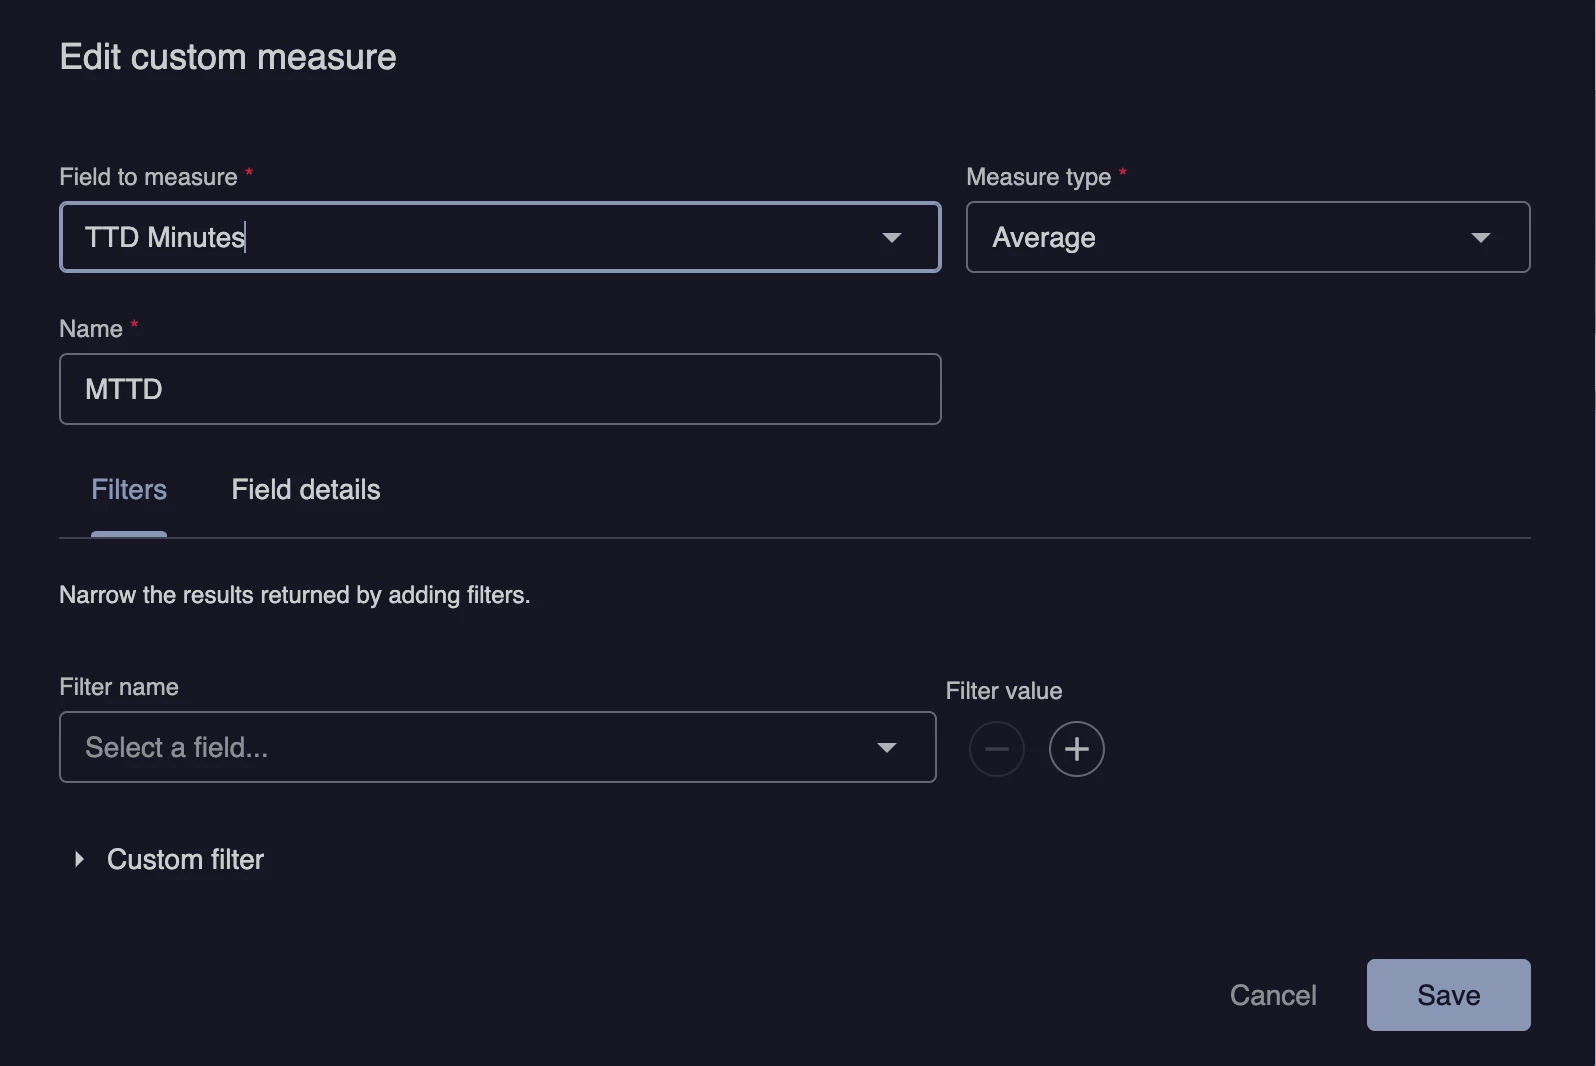Click into the Name field containing MTTD

tap(500, 389)
